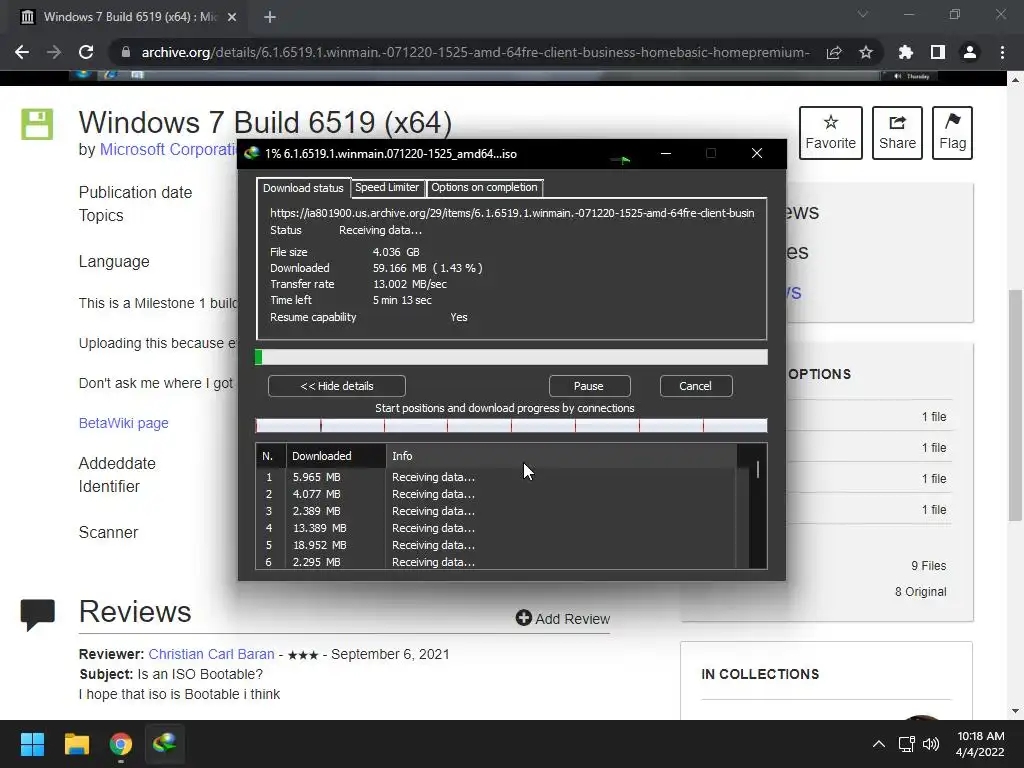
Task: Close the Windows 7 Build 6519 tab
Action: 232,17
